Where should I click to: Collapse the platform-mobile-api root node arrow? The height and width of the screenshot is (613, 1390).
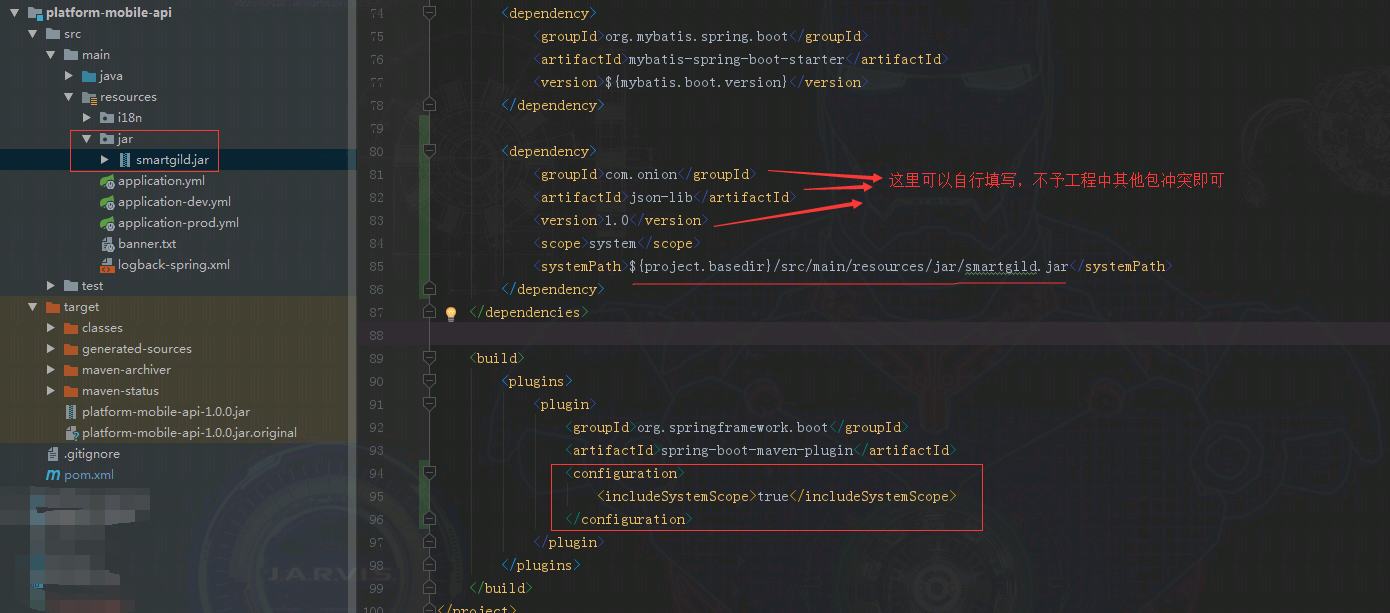tap(15, 13)
